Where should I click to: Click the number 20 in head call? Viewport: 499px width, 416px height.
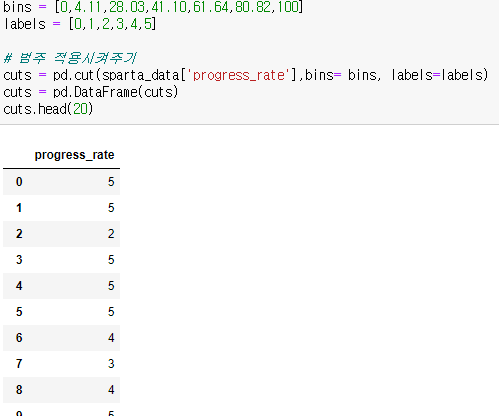tap(80, 109)
